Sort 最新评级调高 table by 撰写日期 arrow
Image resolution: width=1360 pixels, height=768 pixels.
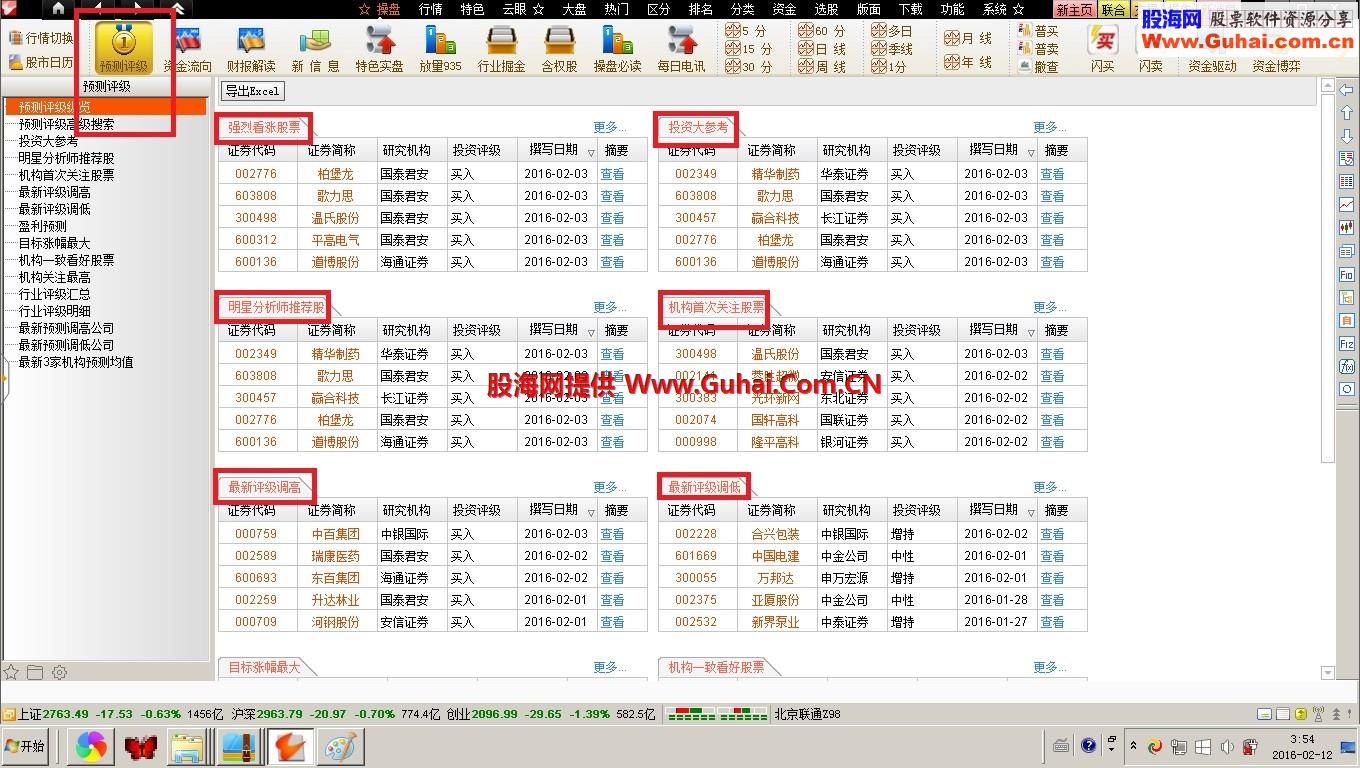pyautogui.click(x=591, y=512)
